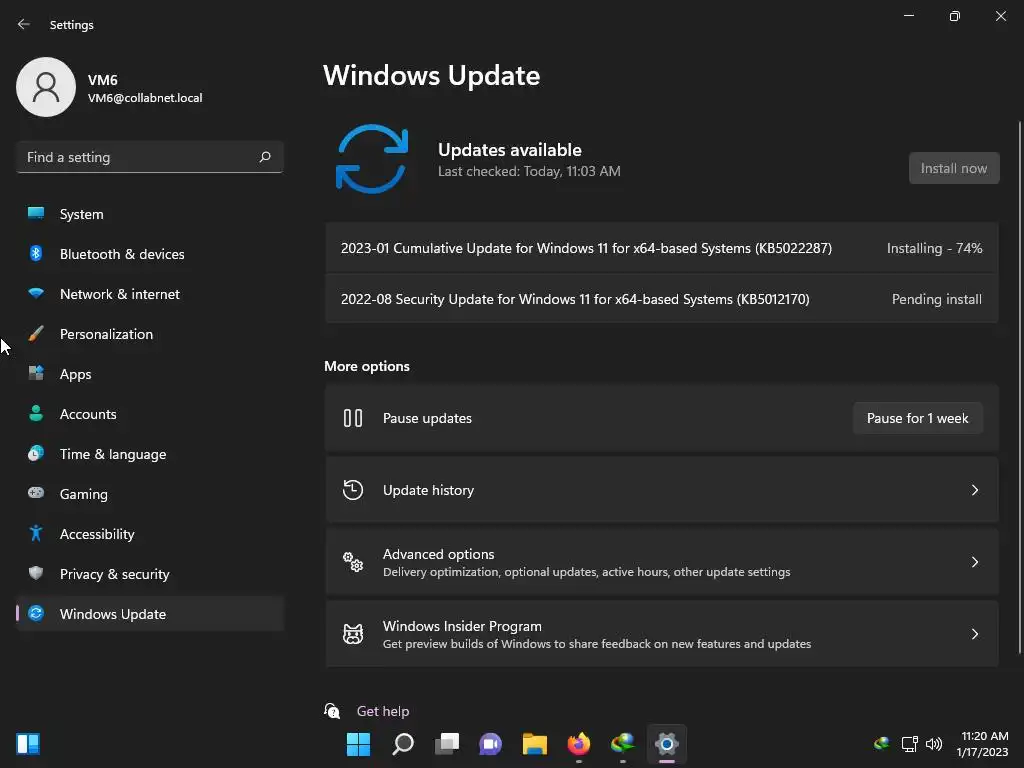This screenshot has height=768, width=1024.
Task: Go to System settings
Action: (x=150, y=214)
